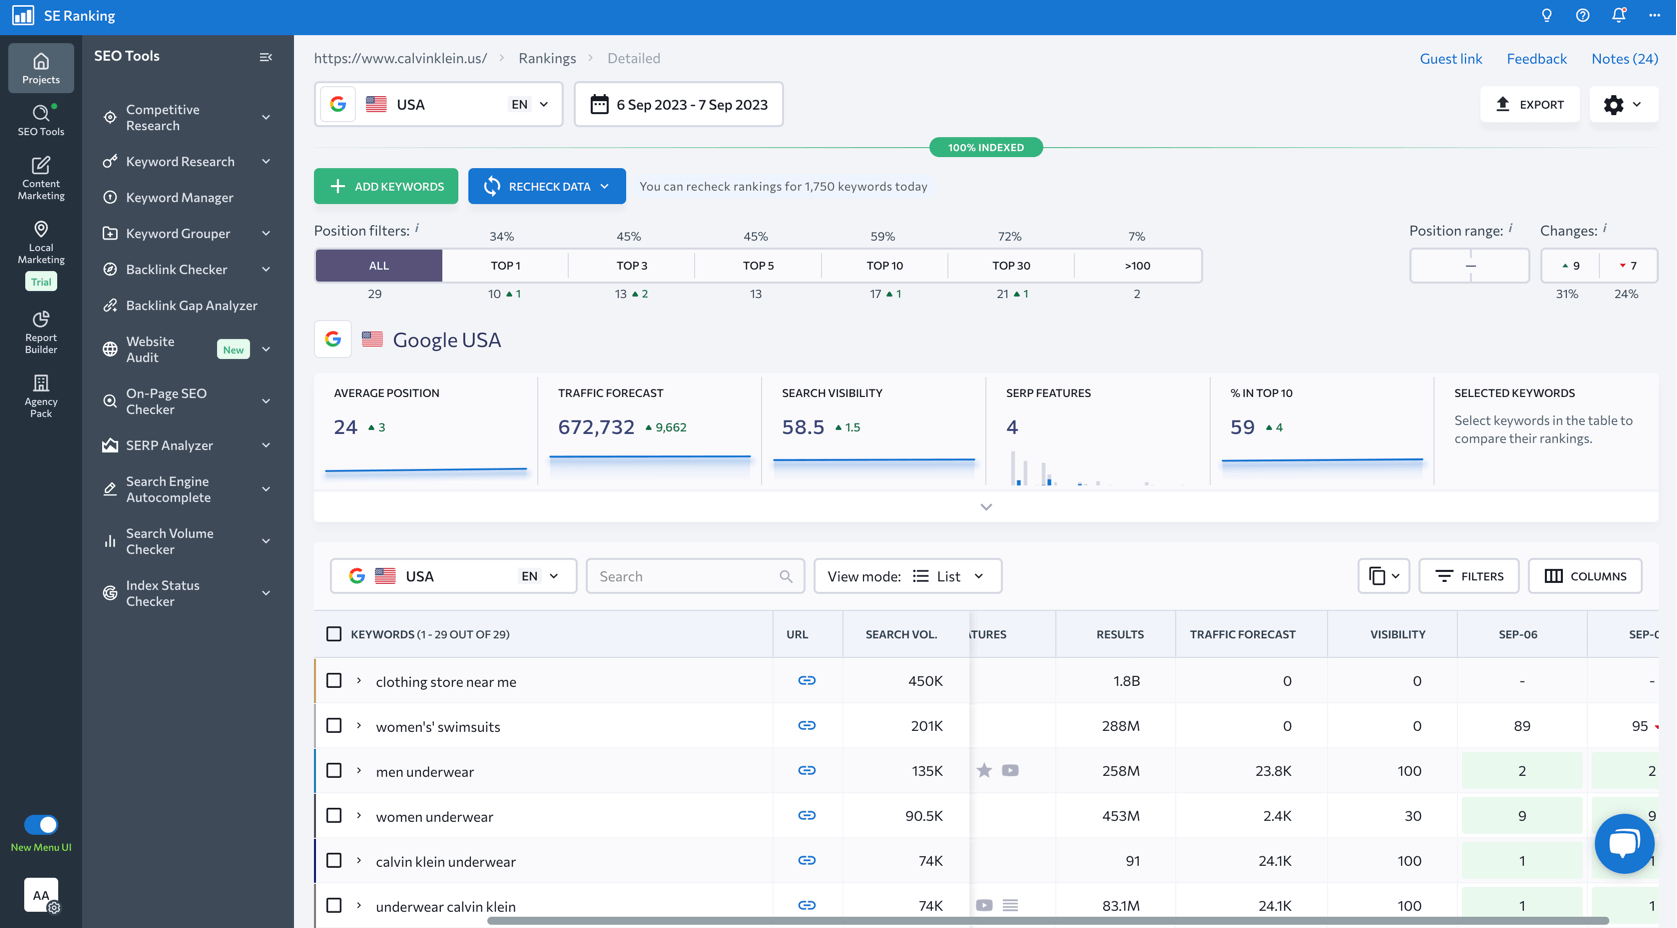Check the box for clothing store near me
Screen dimensions: 1677x928
(334, 681)
